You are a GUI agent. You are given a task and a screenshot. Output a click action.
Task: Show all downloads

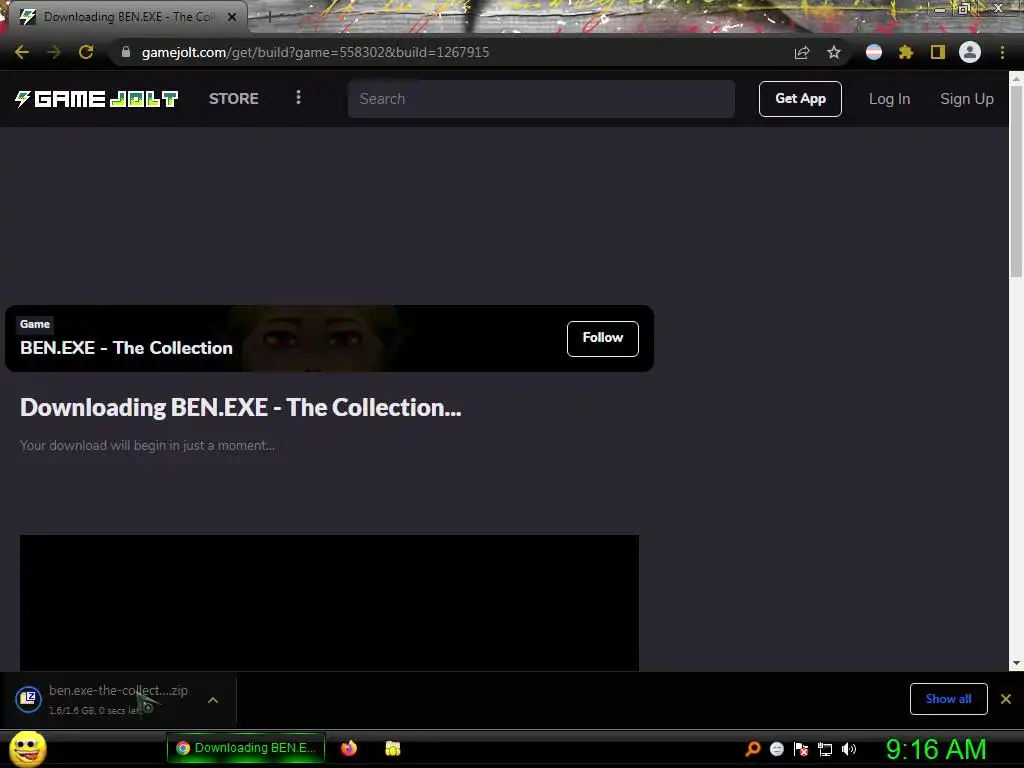pyautogui.click(x=948, y=699)
